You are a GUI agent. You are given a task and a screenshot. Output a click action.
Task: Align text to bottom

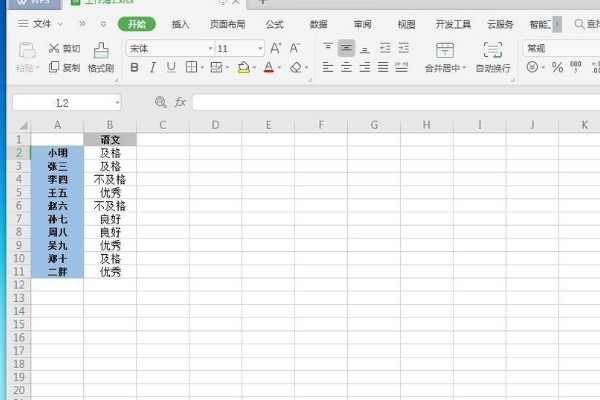(x=365, y=49)
